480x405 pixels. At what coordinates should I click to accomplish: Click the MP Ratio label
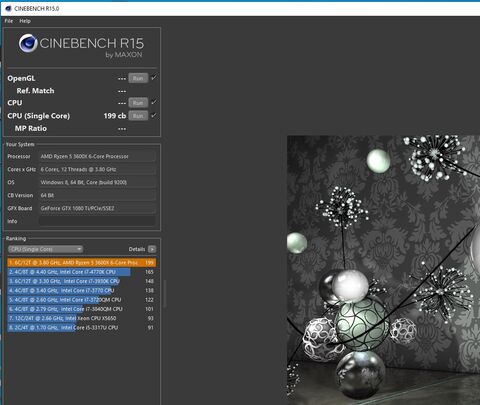[x=31, y=128]
